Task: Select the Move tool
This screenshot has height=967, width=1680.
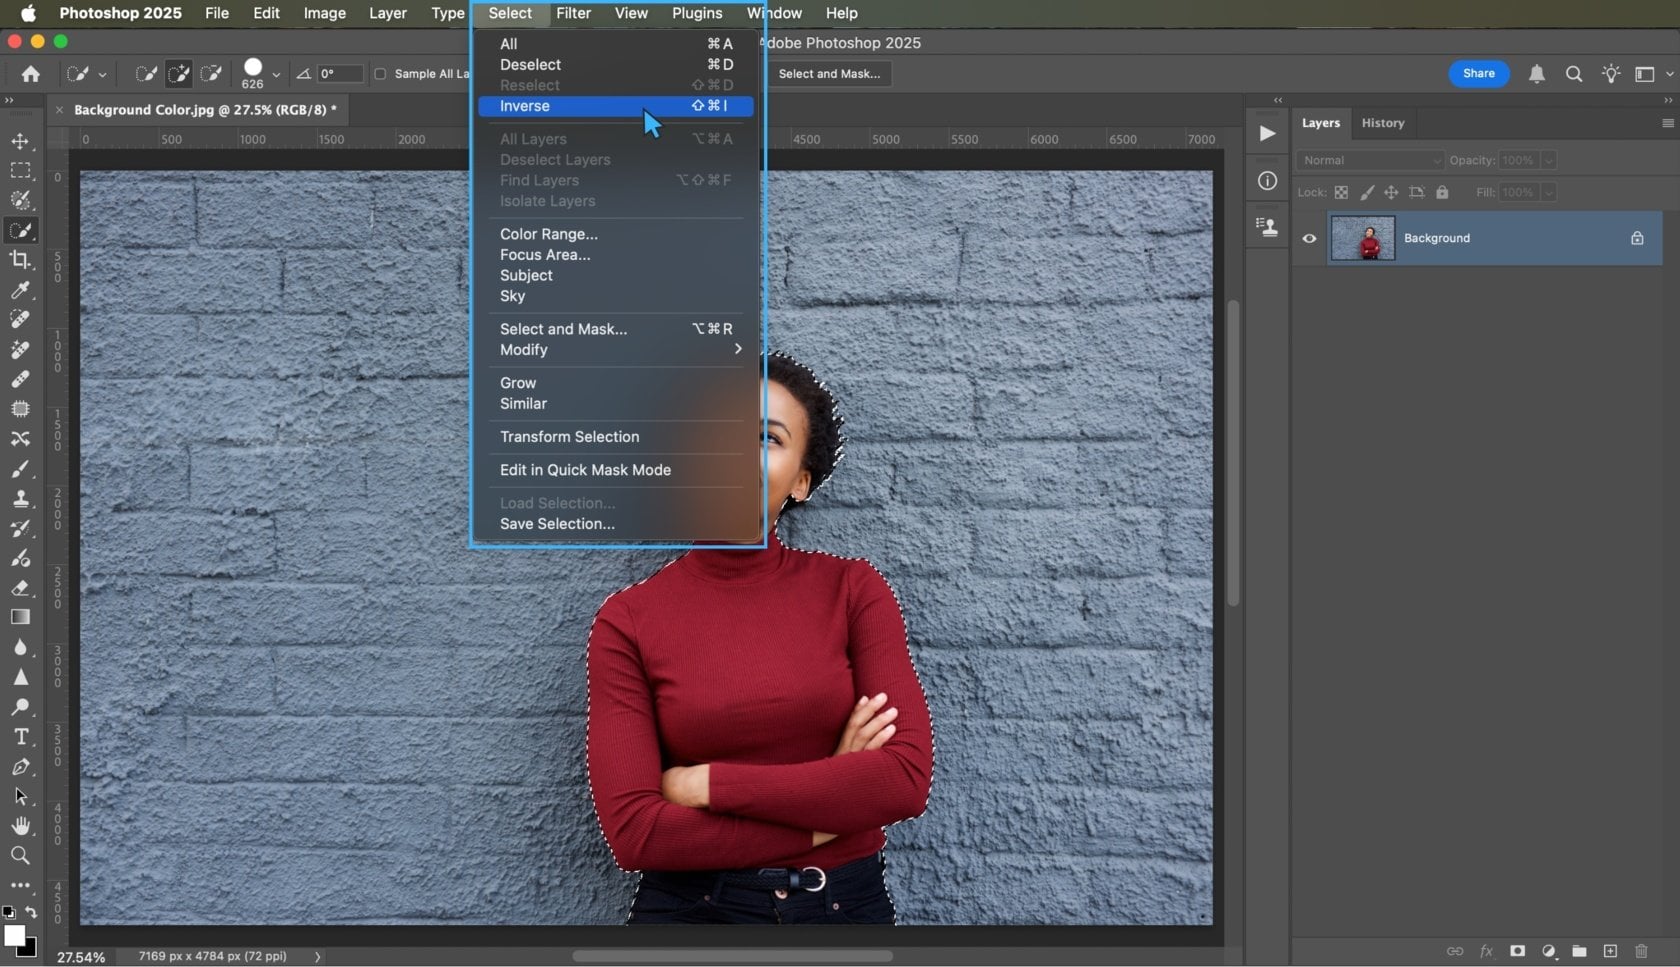Action: coord(21,141)
